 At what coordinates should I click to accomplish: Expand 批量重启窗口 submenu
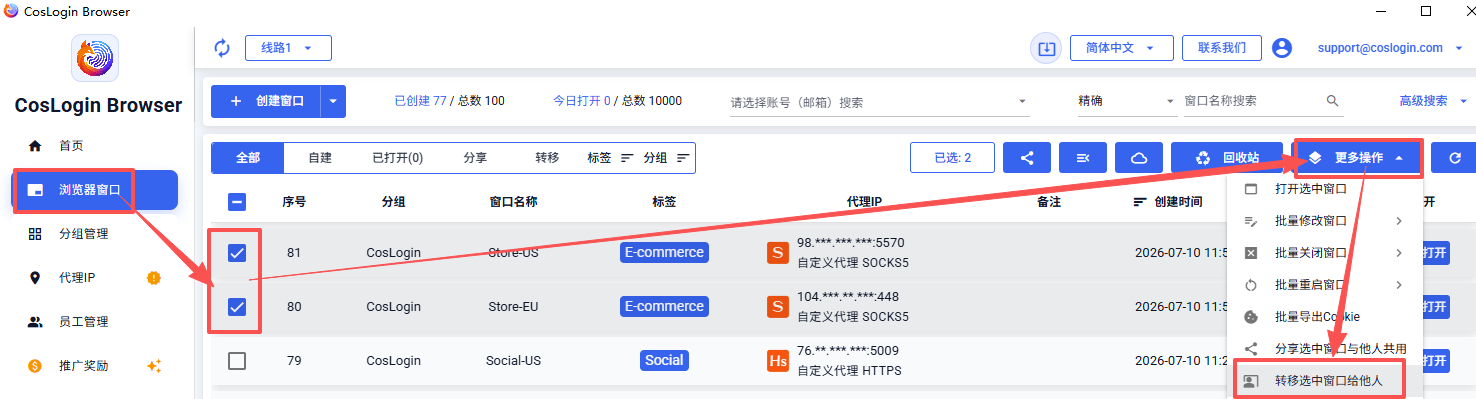[1324, 285]
